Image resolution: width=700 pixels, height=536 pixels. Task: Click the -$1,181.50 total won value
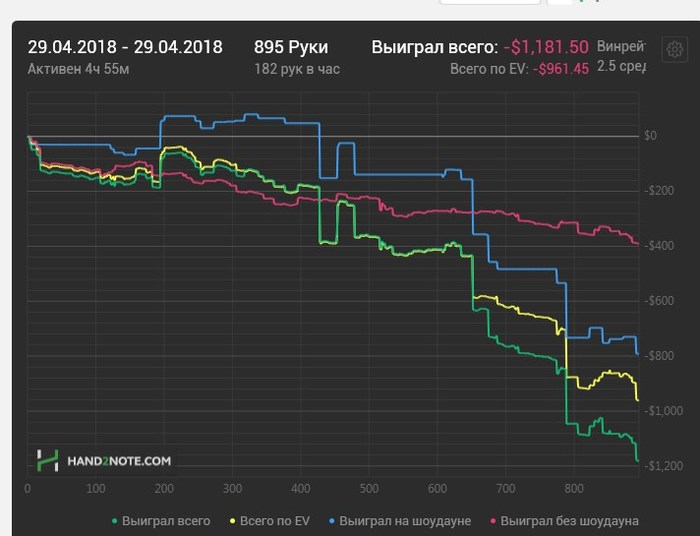click(x=546, y=47)
